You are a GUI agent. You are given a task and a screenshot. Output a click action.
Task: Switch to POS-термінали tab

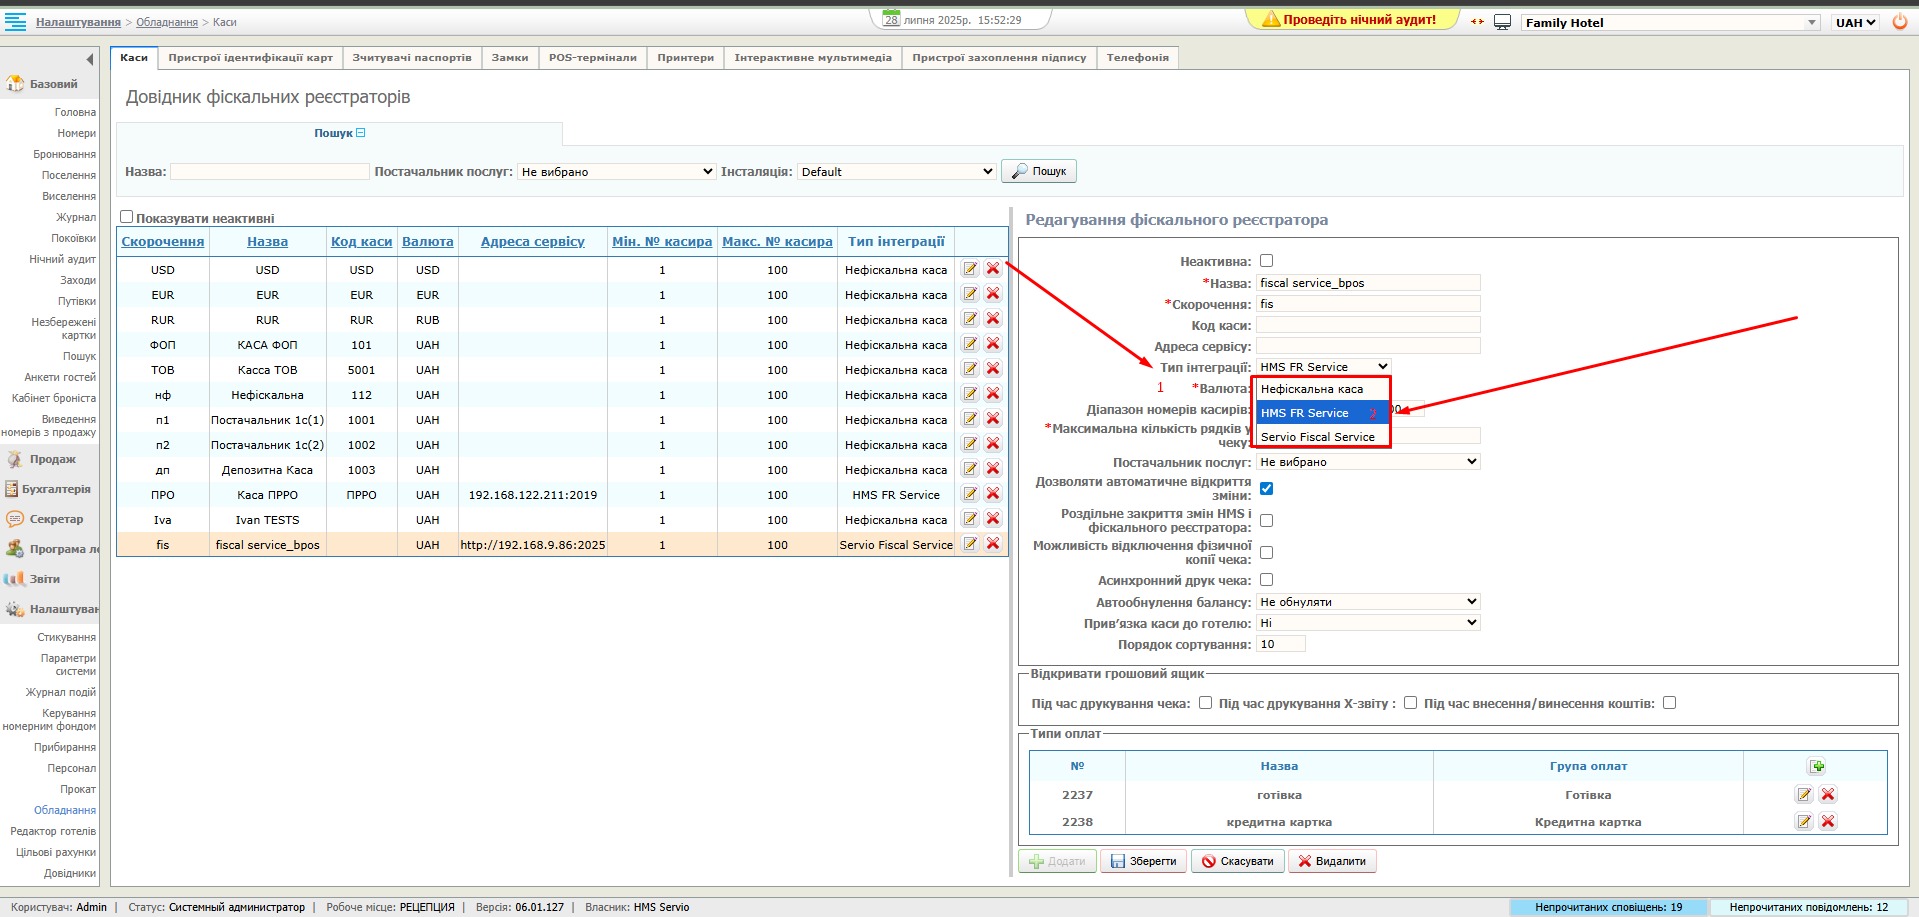[x=592, y=58]
